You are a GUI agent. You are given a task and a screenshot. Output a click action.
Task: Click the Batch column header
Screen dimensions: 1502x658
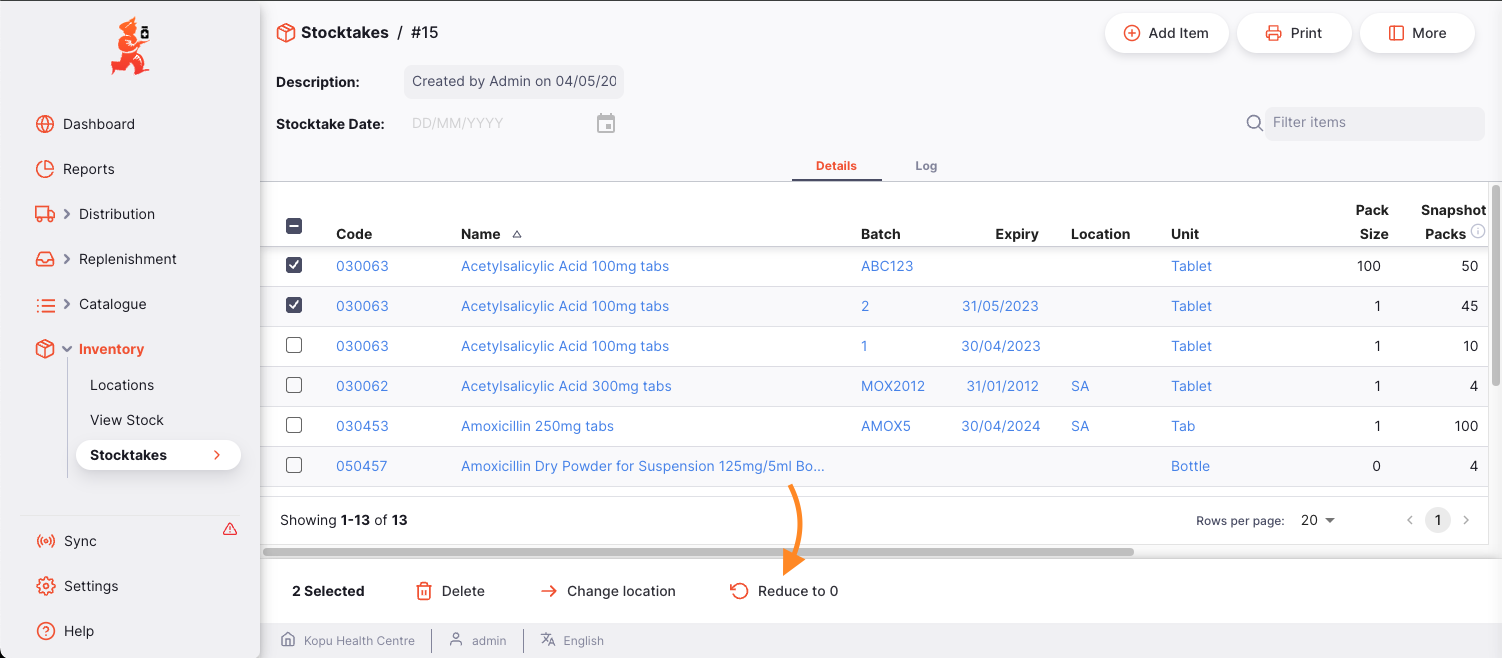click(881, 234)
